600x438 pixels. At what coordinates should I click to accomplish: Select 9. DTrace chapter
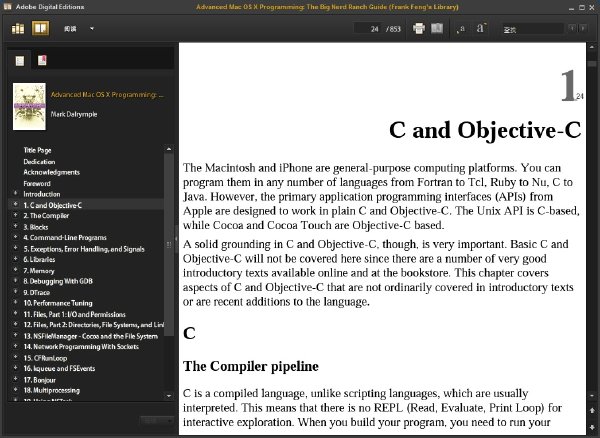click(x=37, y=292)
